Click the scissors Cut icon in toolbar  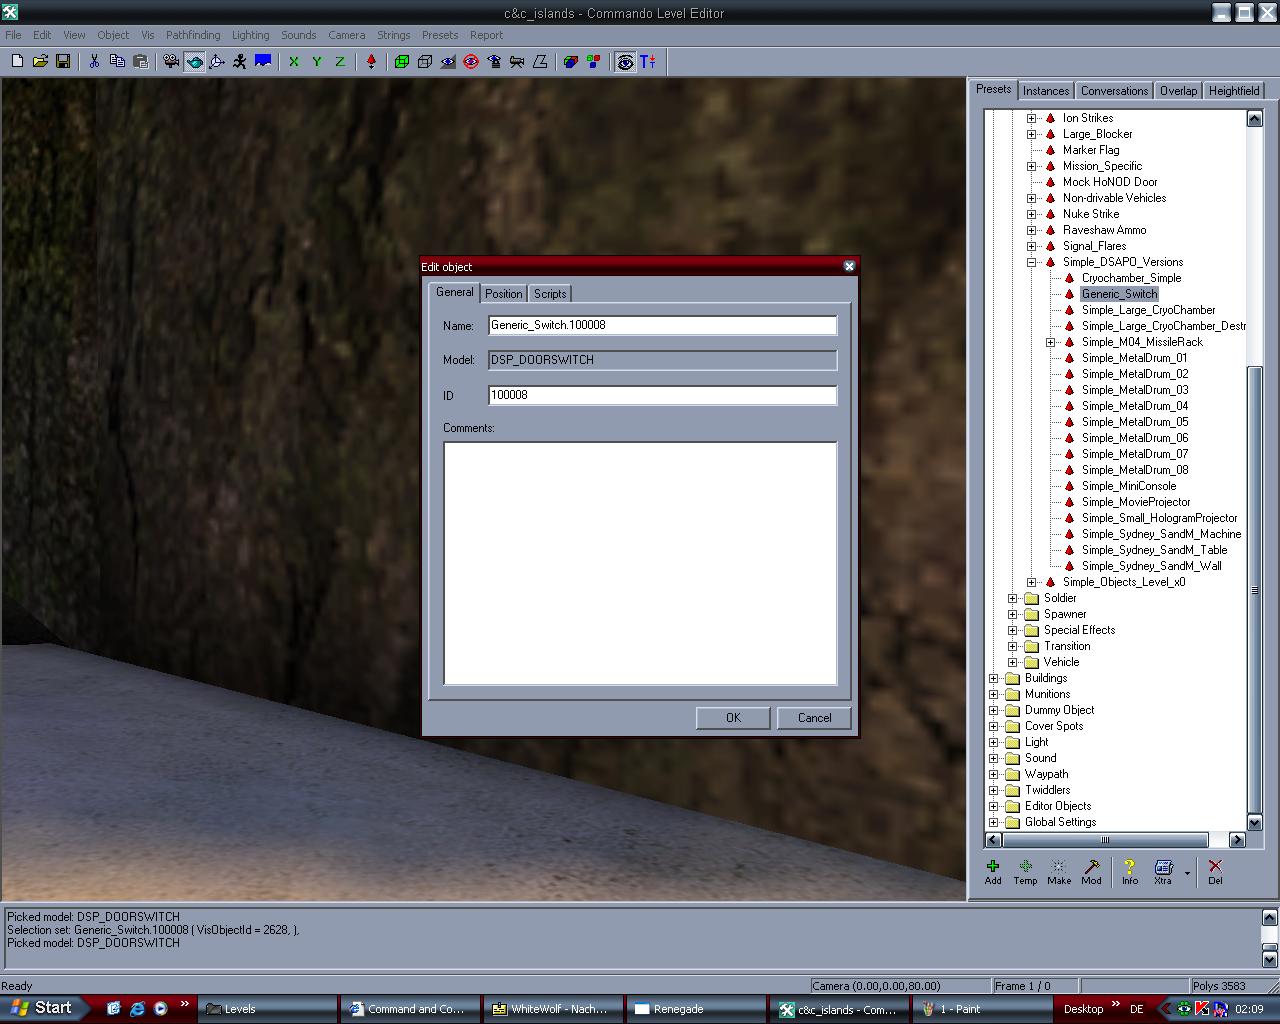click(x=94, y=62)
